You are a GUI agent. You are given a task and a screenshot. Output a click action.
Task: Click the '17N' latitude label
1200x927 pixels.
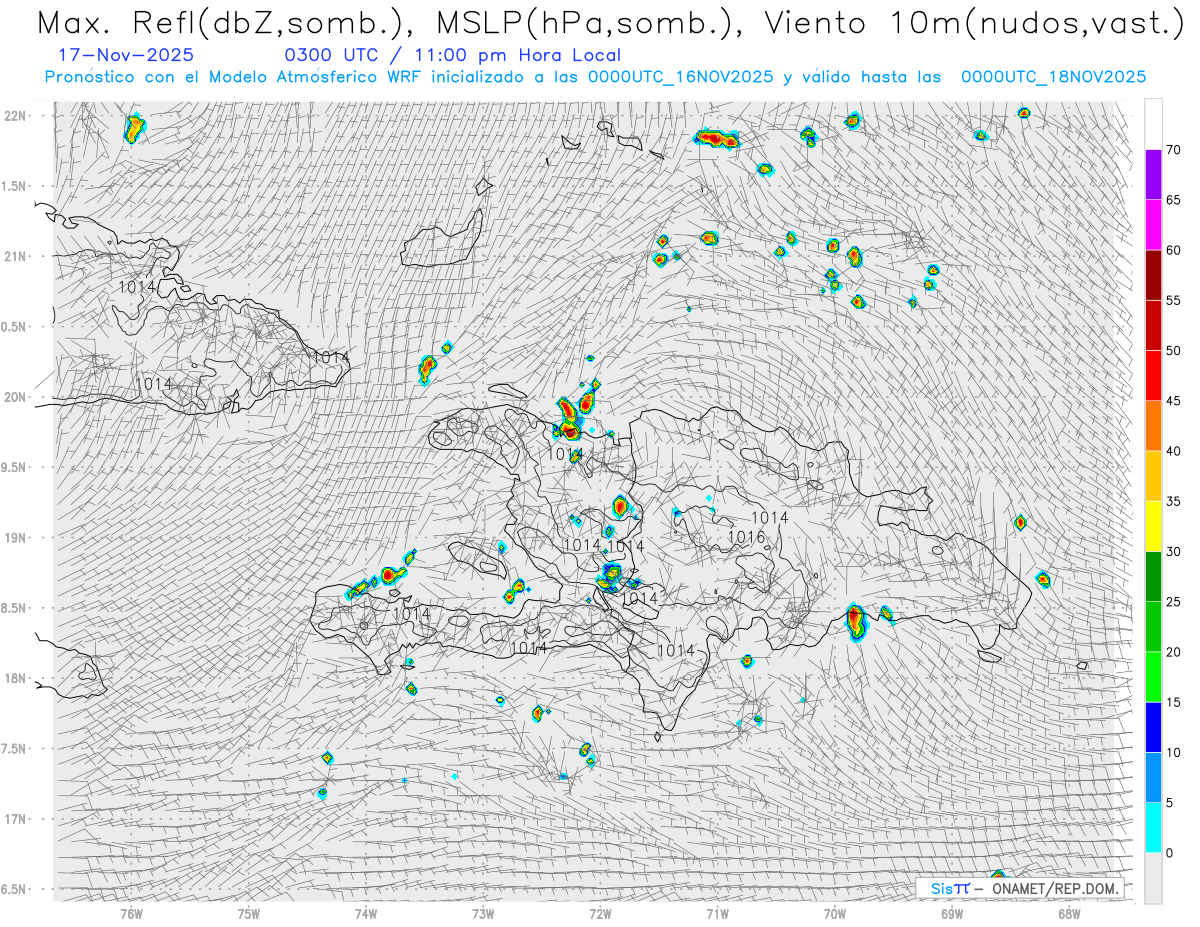[x=14, y=819]
